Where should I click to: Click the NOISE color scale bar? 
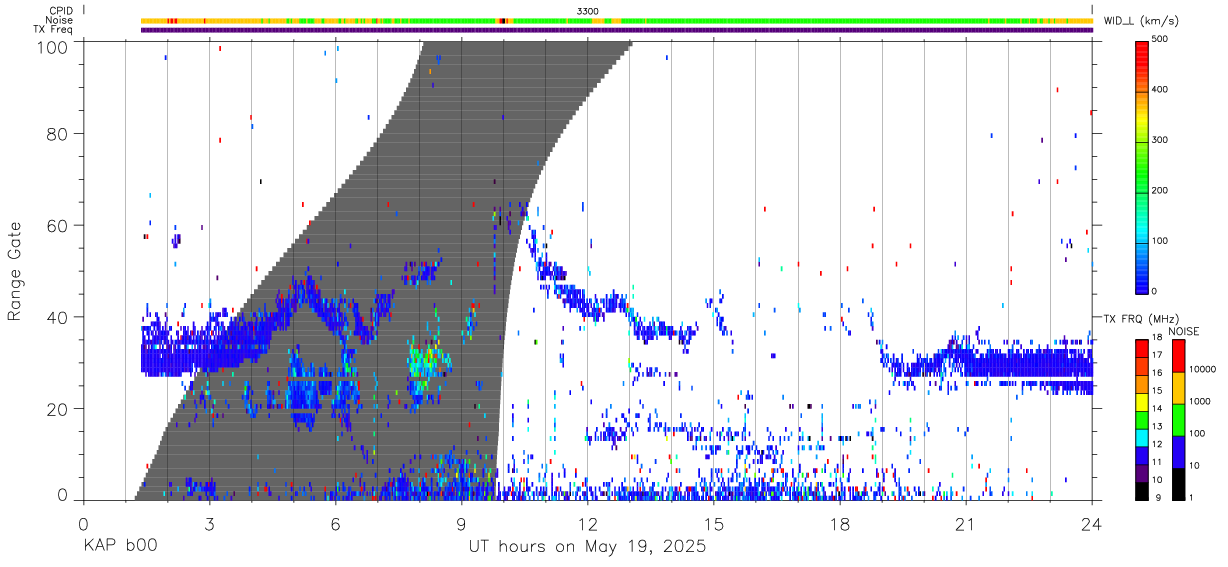click(1179, 419)
